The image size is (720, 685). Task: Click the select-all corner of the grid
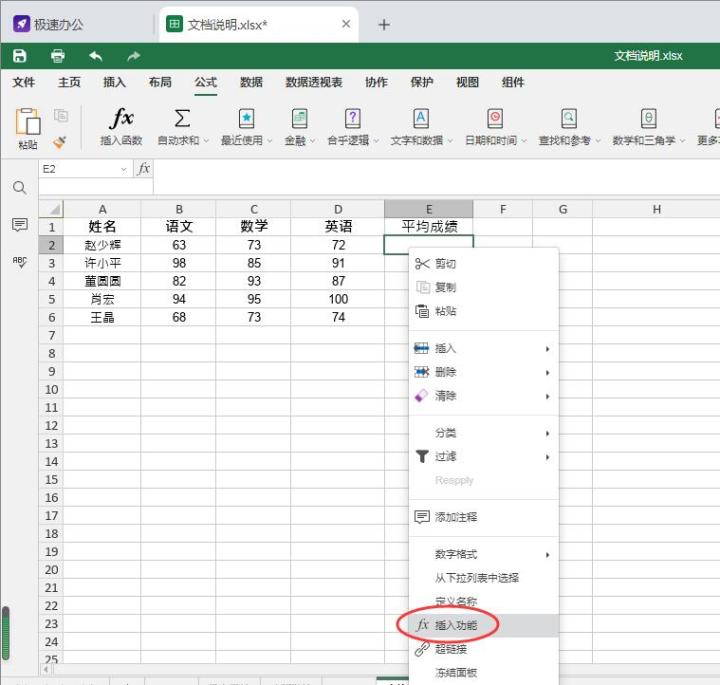(51, 209)
